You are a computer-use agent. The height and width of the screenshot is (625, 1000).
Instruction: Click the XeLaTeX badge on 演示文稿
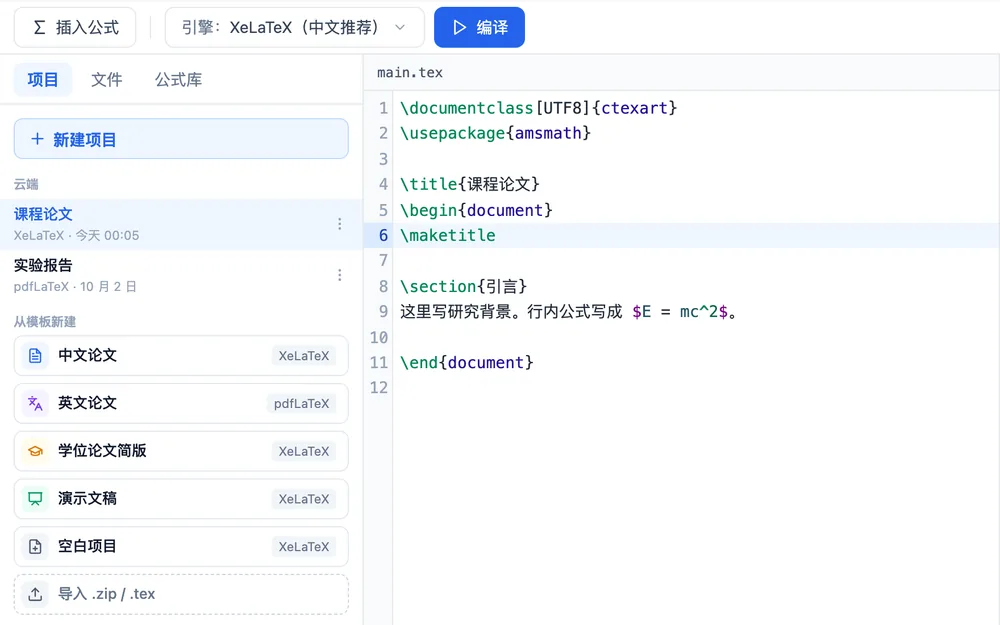click(304, 499)
